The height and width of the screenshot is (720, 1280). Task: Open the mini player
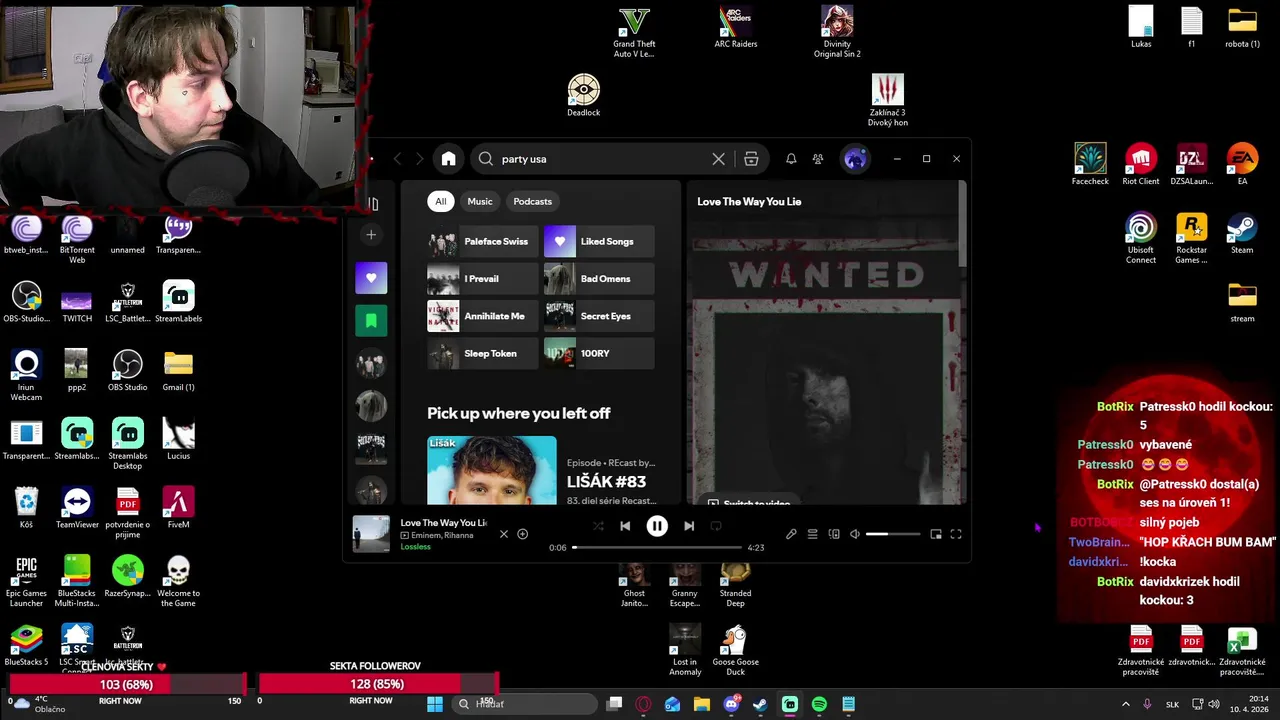(x=936, y=534)
